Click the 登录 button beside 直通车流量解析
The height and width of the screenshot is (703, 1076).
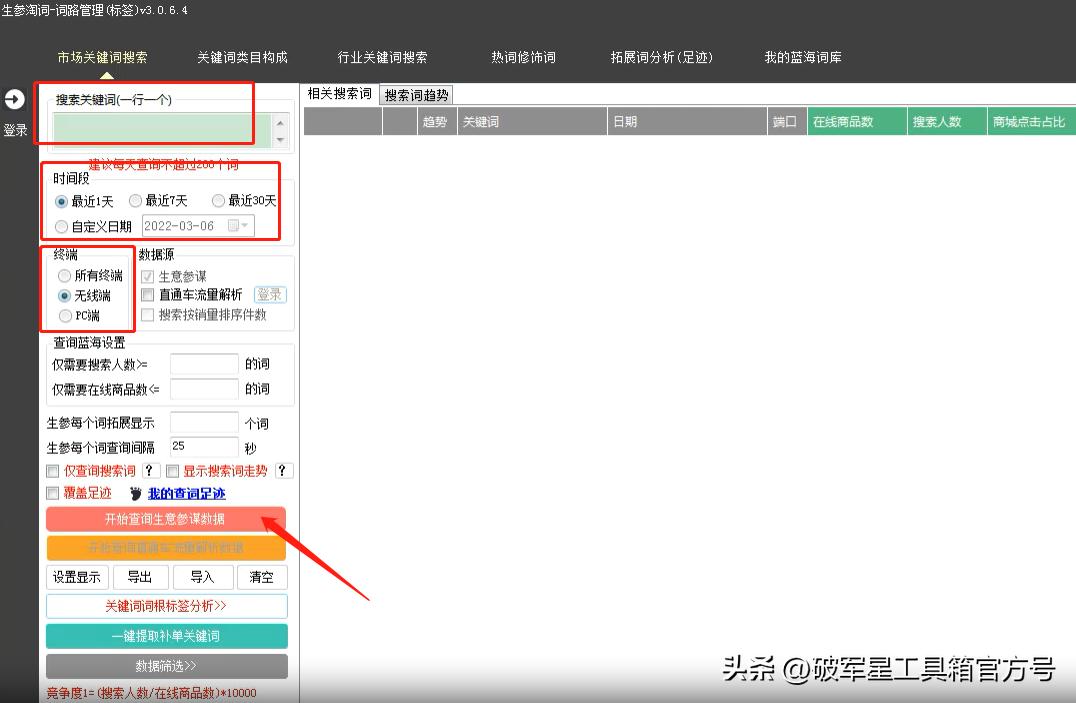pyautogui.click(x=270, y=294)
